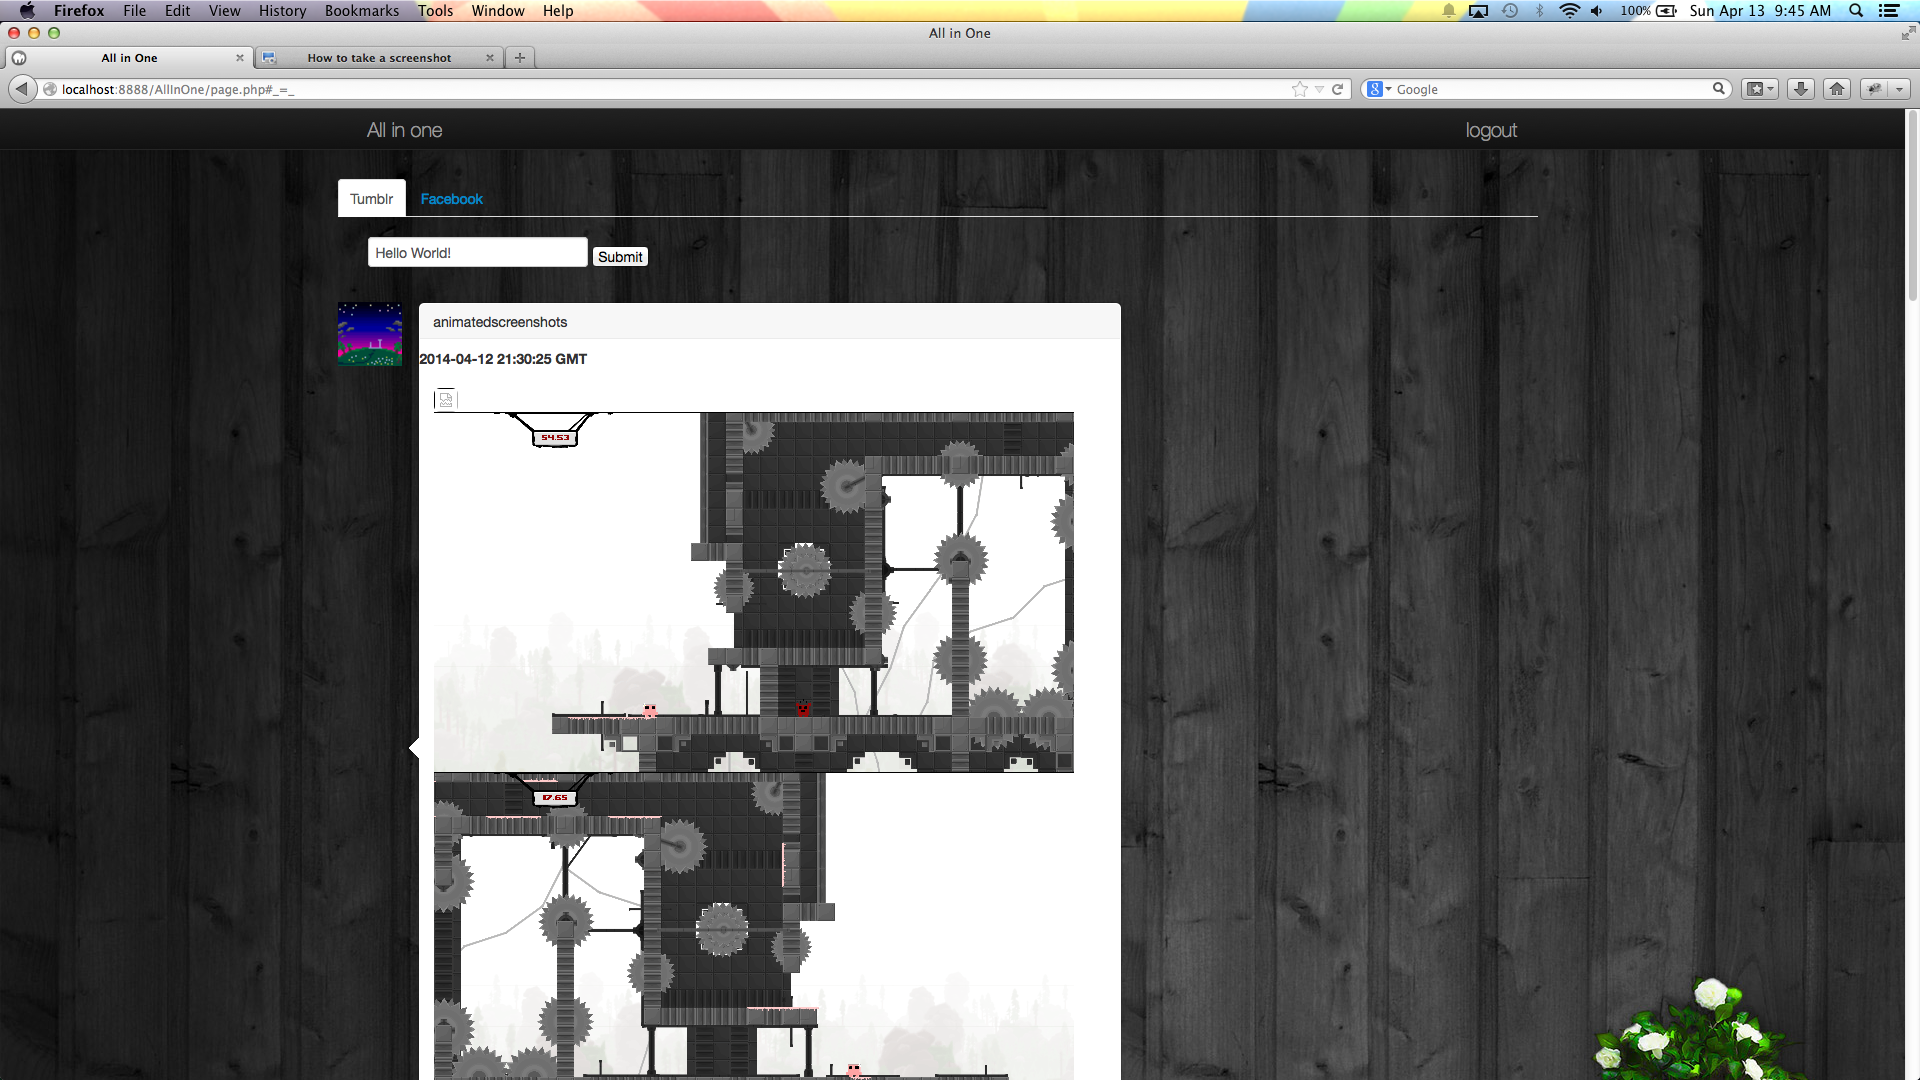Image resolution: width=1920 pixels, height=1080 pixels.
Task: Bookmark this page with the star icon
Action: [1300, 89]
